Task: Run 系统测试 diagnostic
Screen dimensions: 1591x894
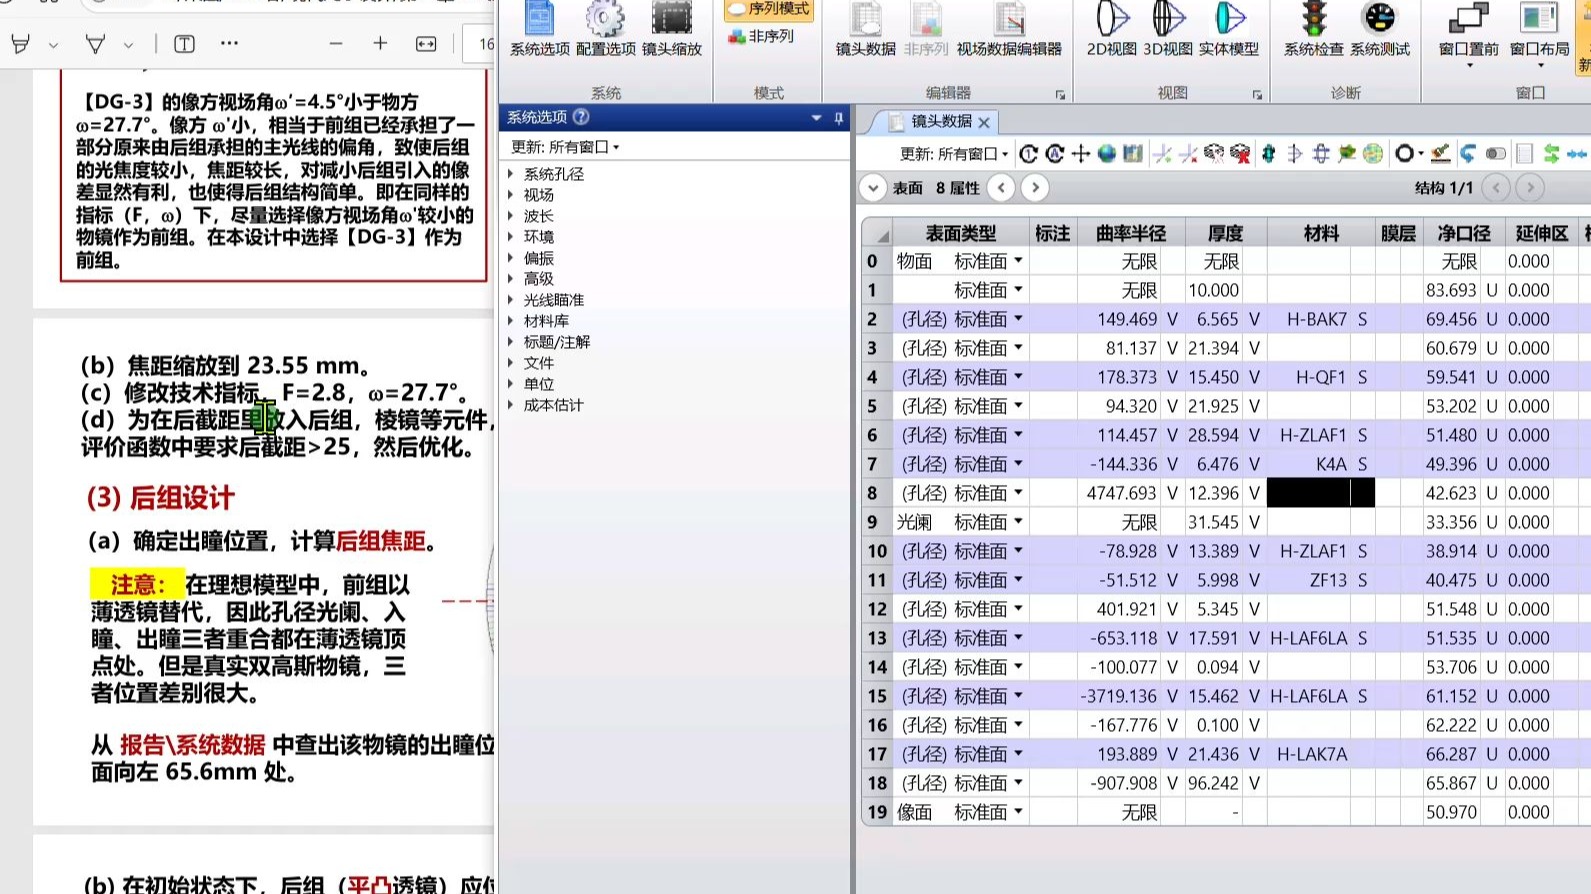Action: pyautogui.click(x=1380, y=29)
